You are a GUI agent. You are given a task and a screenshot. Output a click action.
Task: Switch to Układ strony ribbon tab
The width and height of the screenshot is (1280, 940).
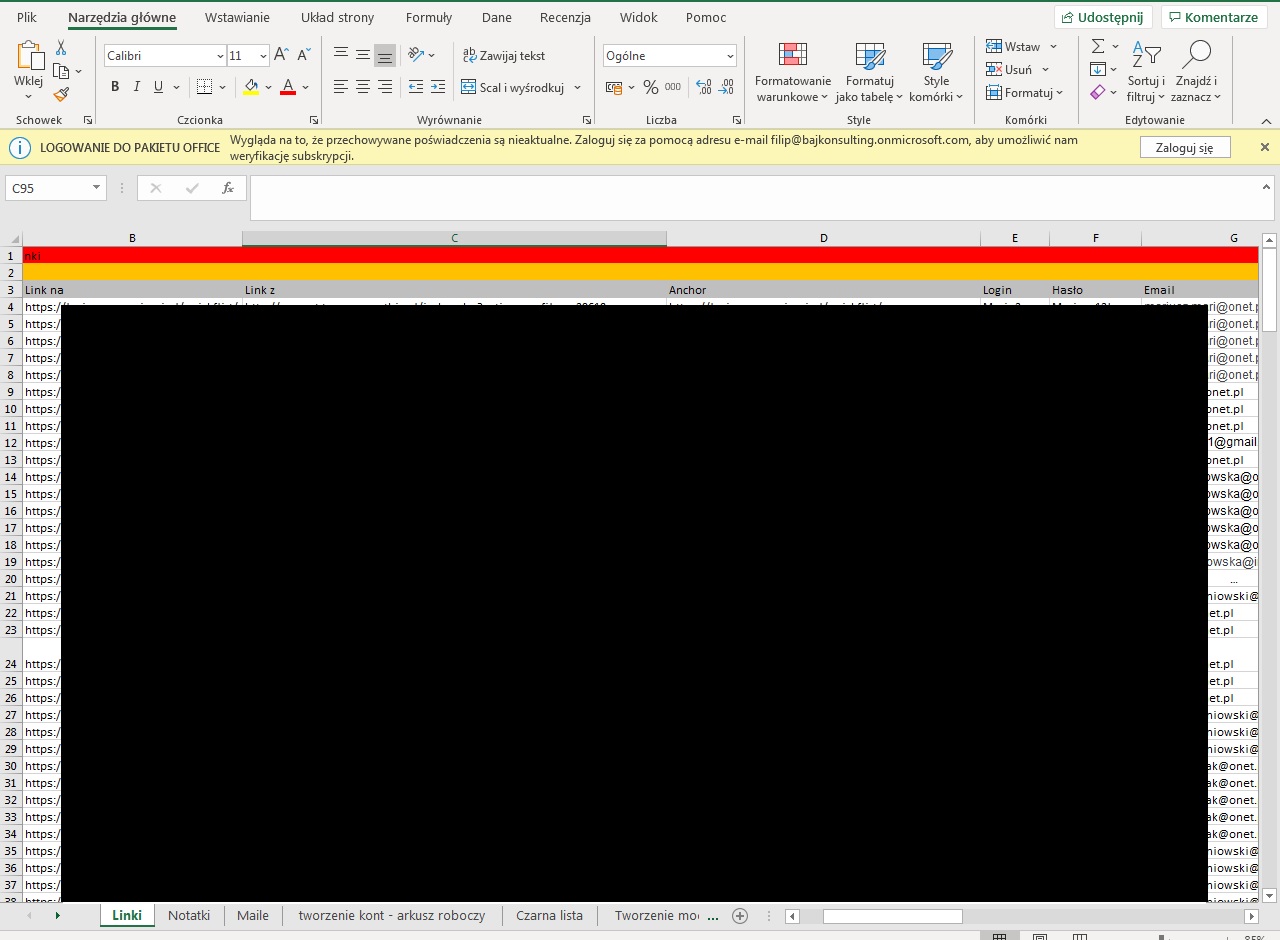337,18
